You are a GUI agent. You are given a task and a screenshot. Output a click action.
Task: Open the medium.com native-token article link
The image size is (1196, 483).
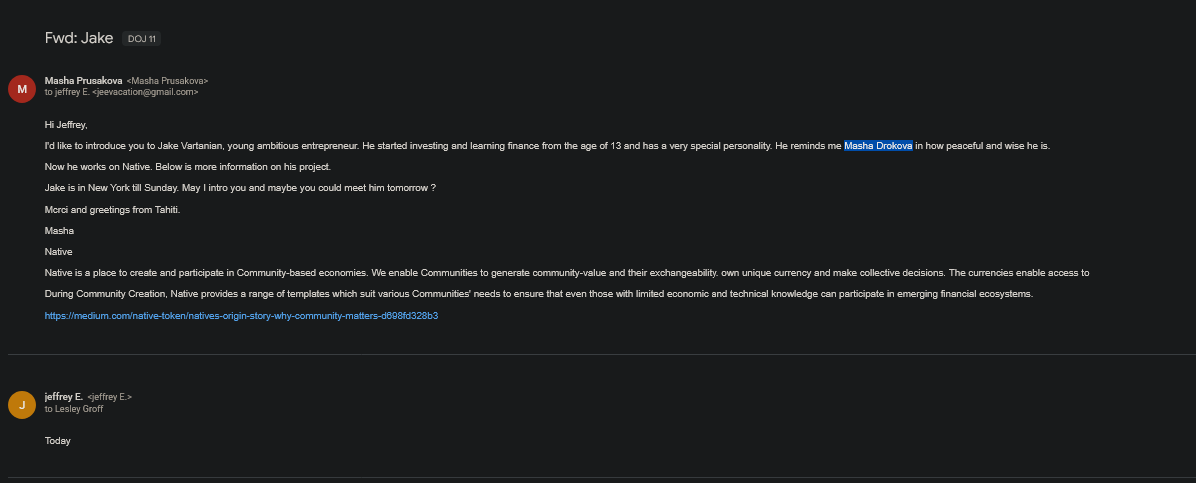(x=241, y=316)
